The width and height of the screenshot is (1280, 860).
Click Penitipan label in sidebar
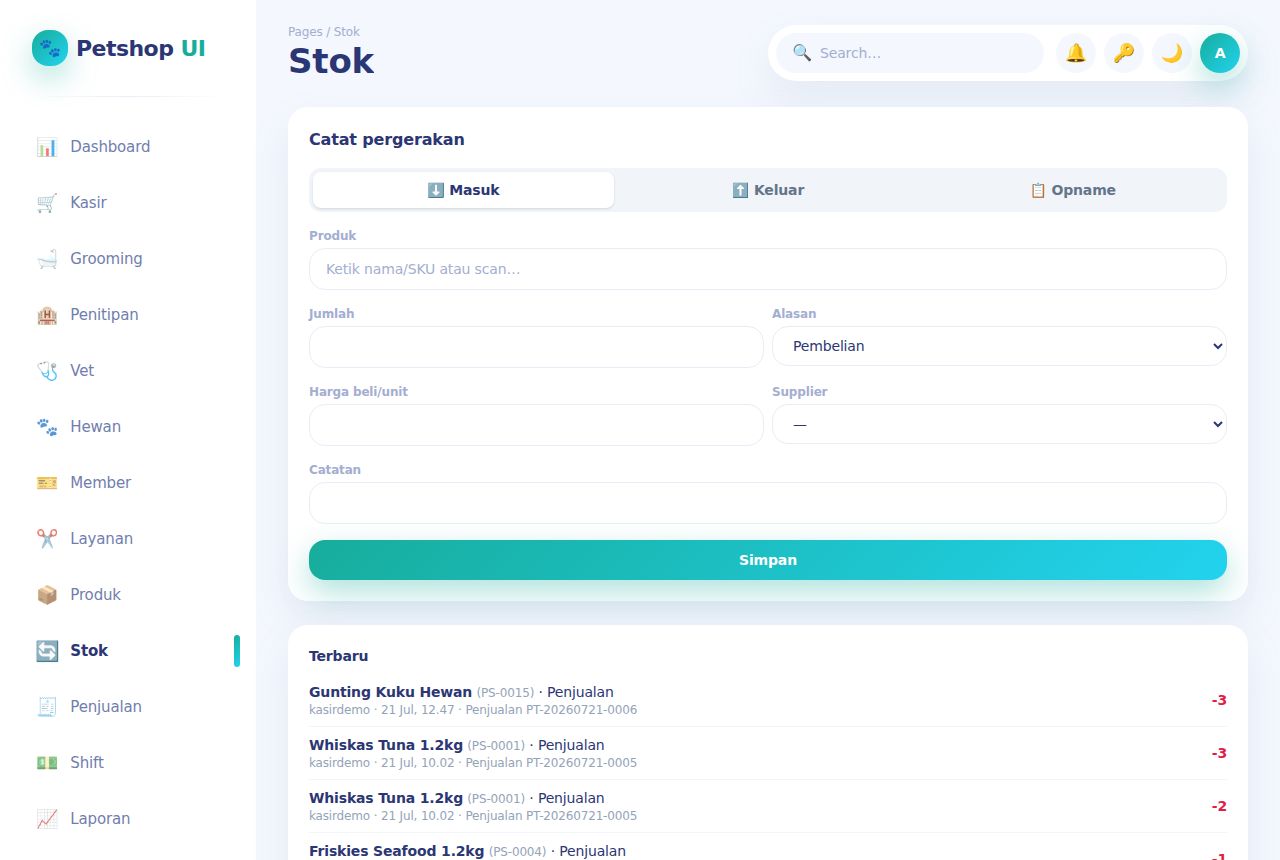tap(104, 315)
